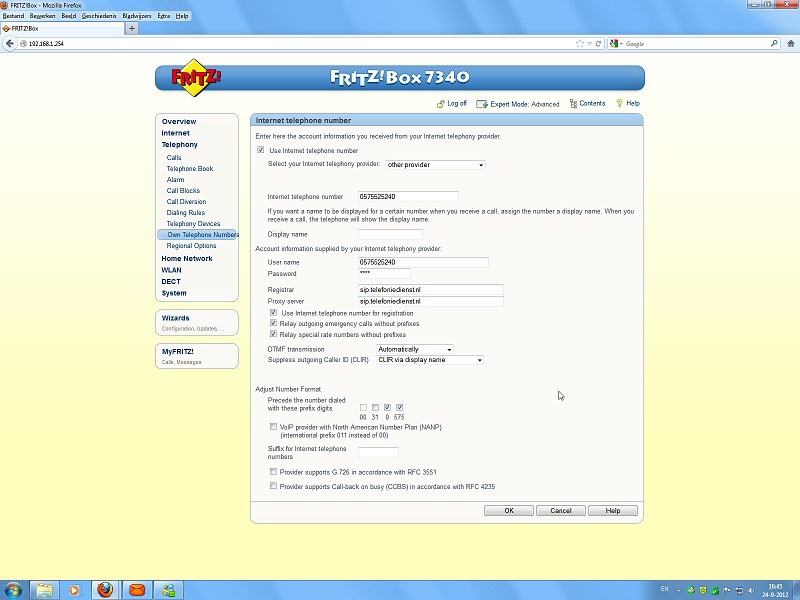This screenshot has width=800, height=600.
Task: Click the Proxy server input field
Action: coord(431,302)
